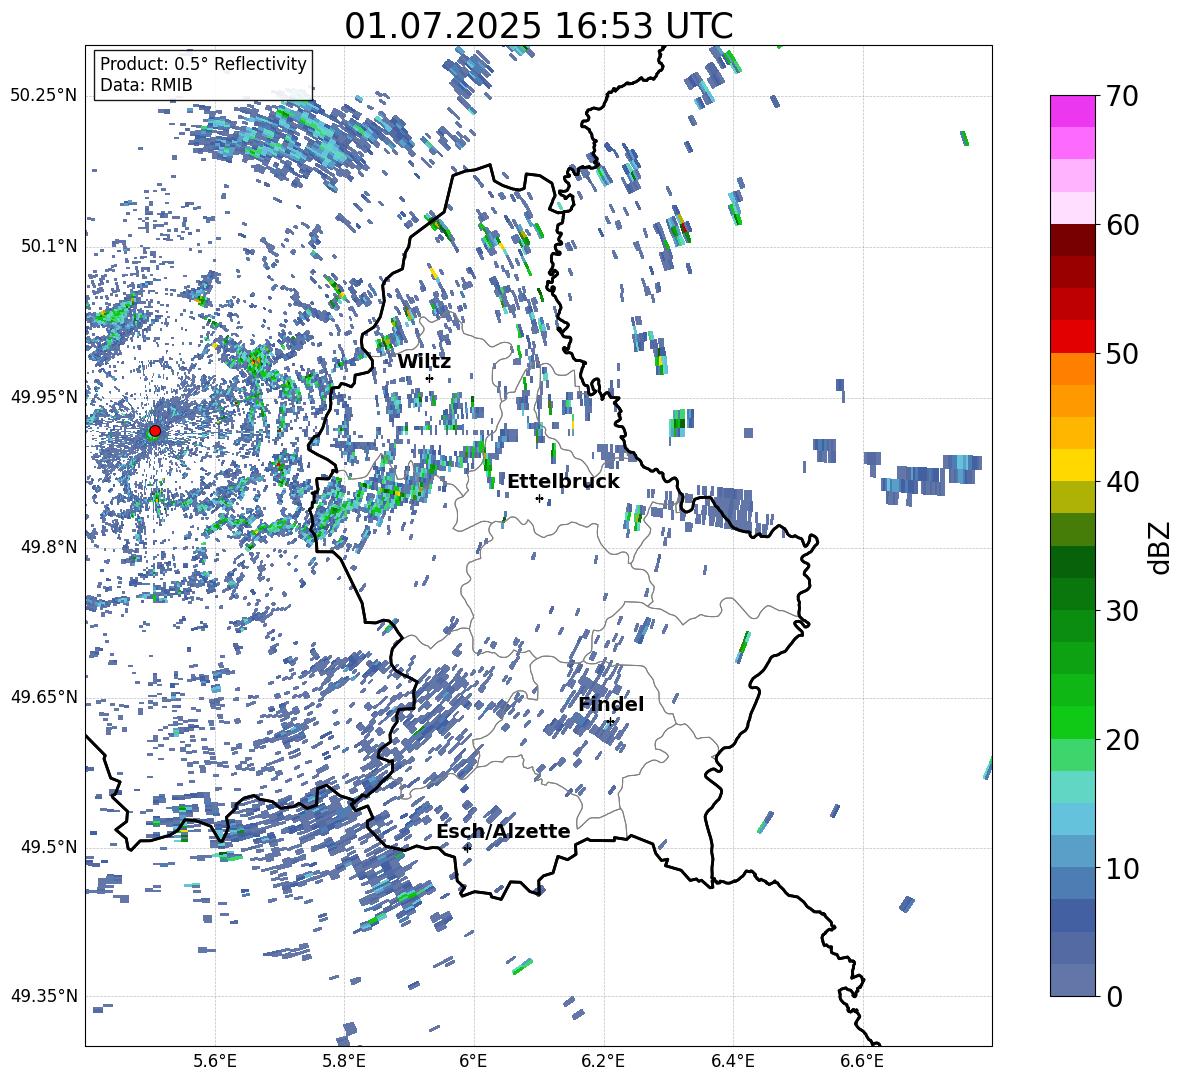Click the 6.2°E longitude label
The image size is (1184, 1081).
coord(603,1061)
